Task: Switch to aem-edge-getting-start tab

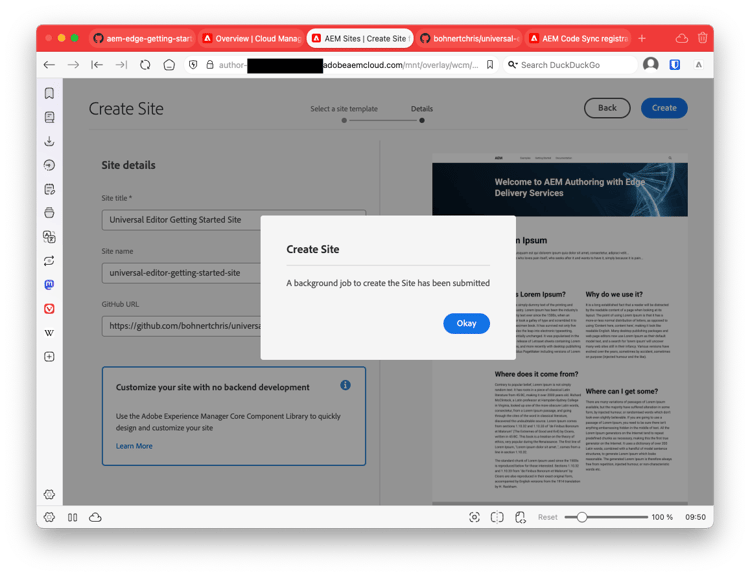Action: (142, 38)
